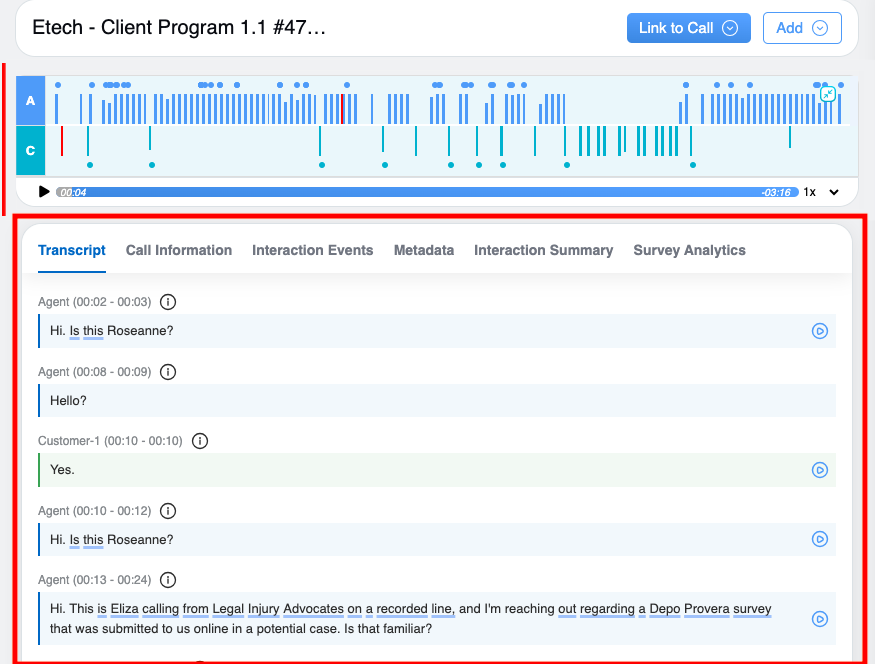This screenshot has width=875, height=664.
Task: Click info icon beside Agent (00:02 - 00:03)
Action: coord(168,302)
